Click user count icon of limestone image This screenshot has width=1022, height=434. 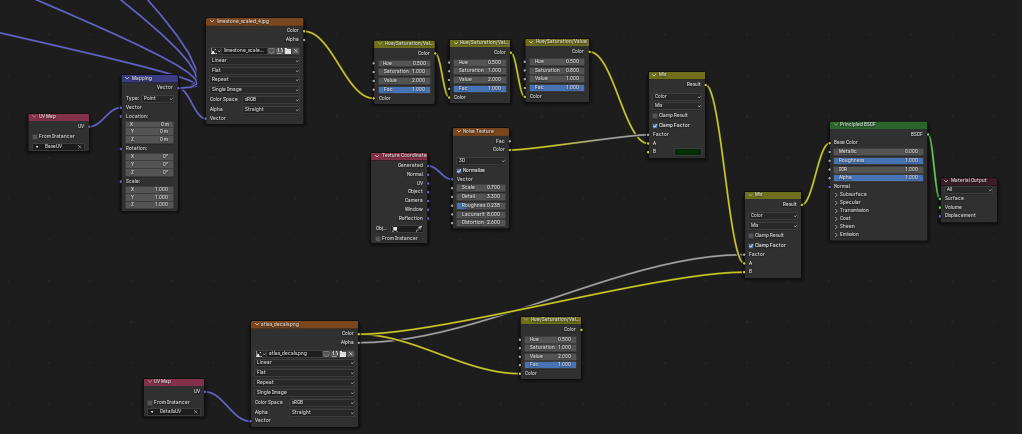(280, 50)
